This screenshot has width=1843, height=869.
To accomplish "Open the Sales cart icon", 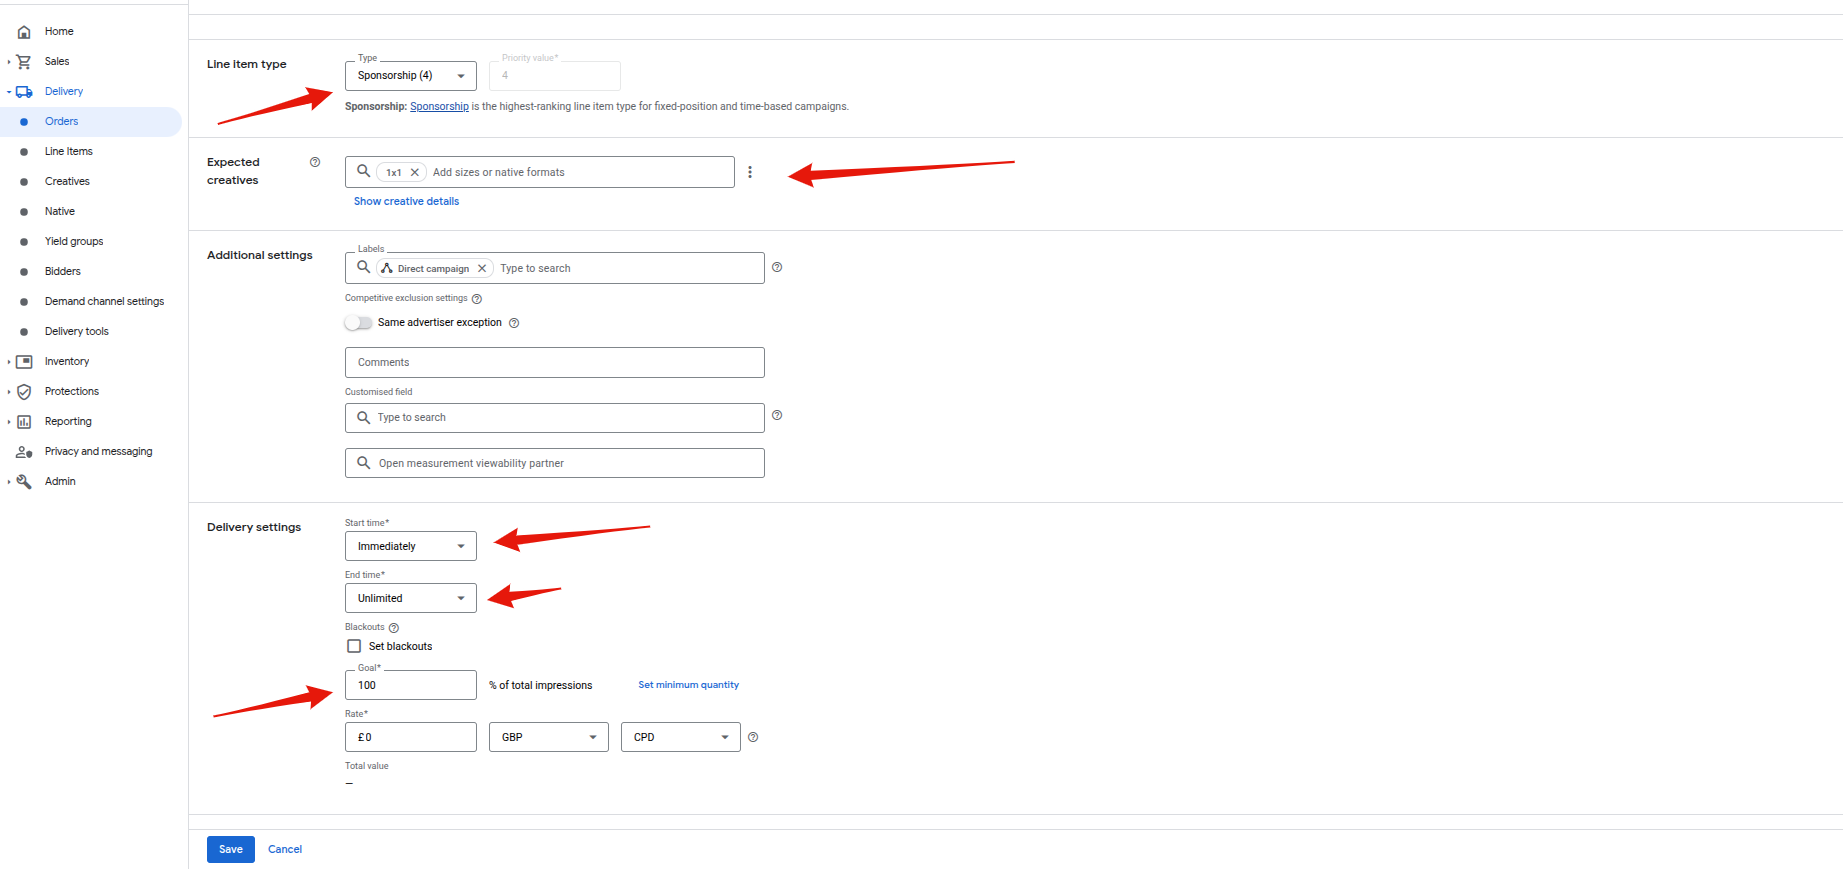I will [24, 62].
